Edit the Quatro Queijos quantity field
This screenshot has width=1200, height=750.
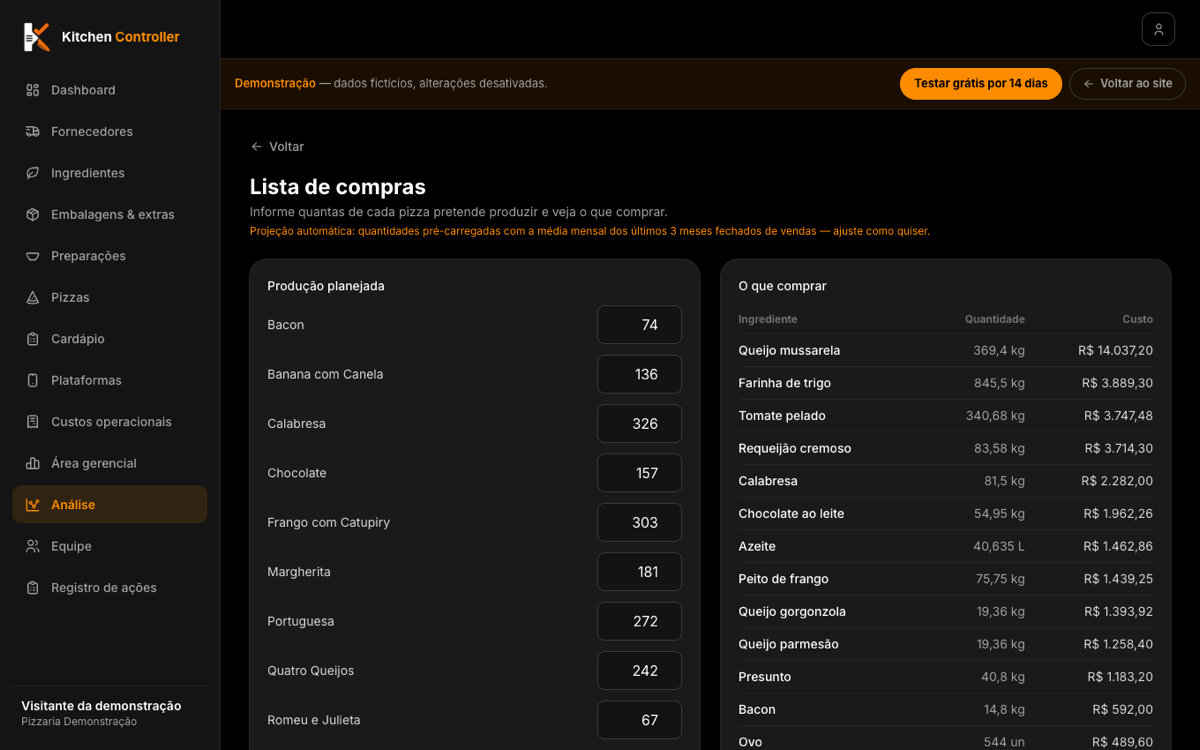[640, 671]
